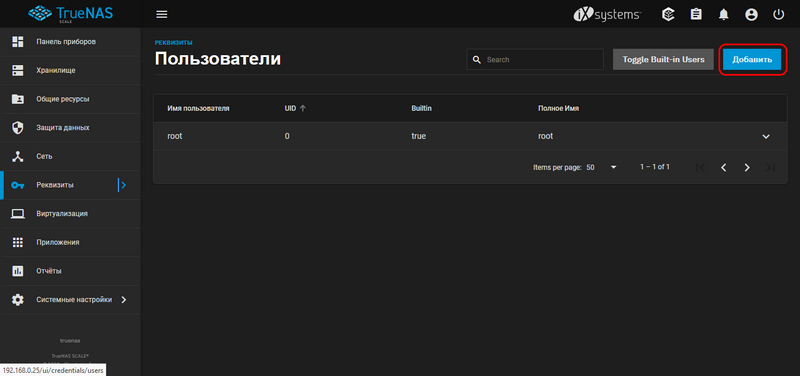800x376 pixels.
Task: Click the РЕКВИЗИТЫ breadcrumb link
Action: tap(173, 42)
